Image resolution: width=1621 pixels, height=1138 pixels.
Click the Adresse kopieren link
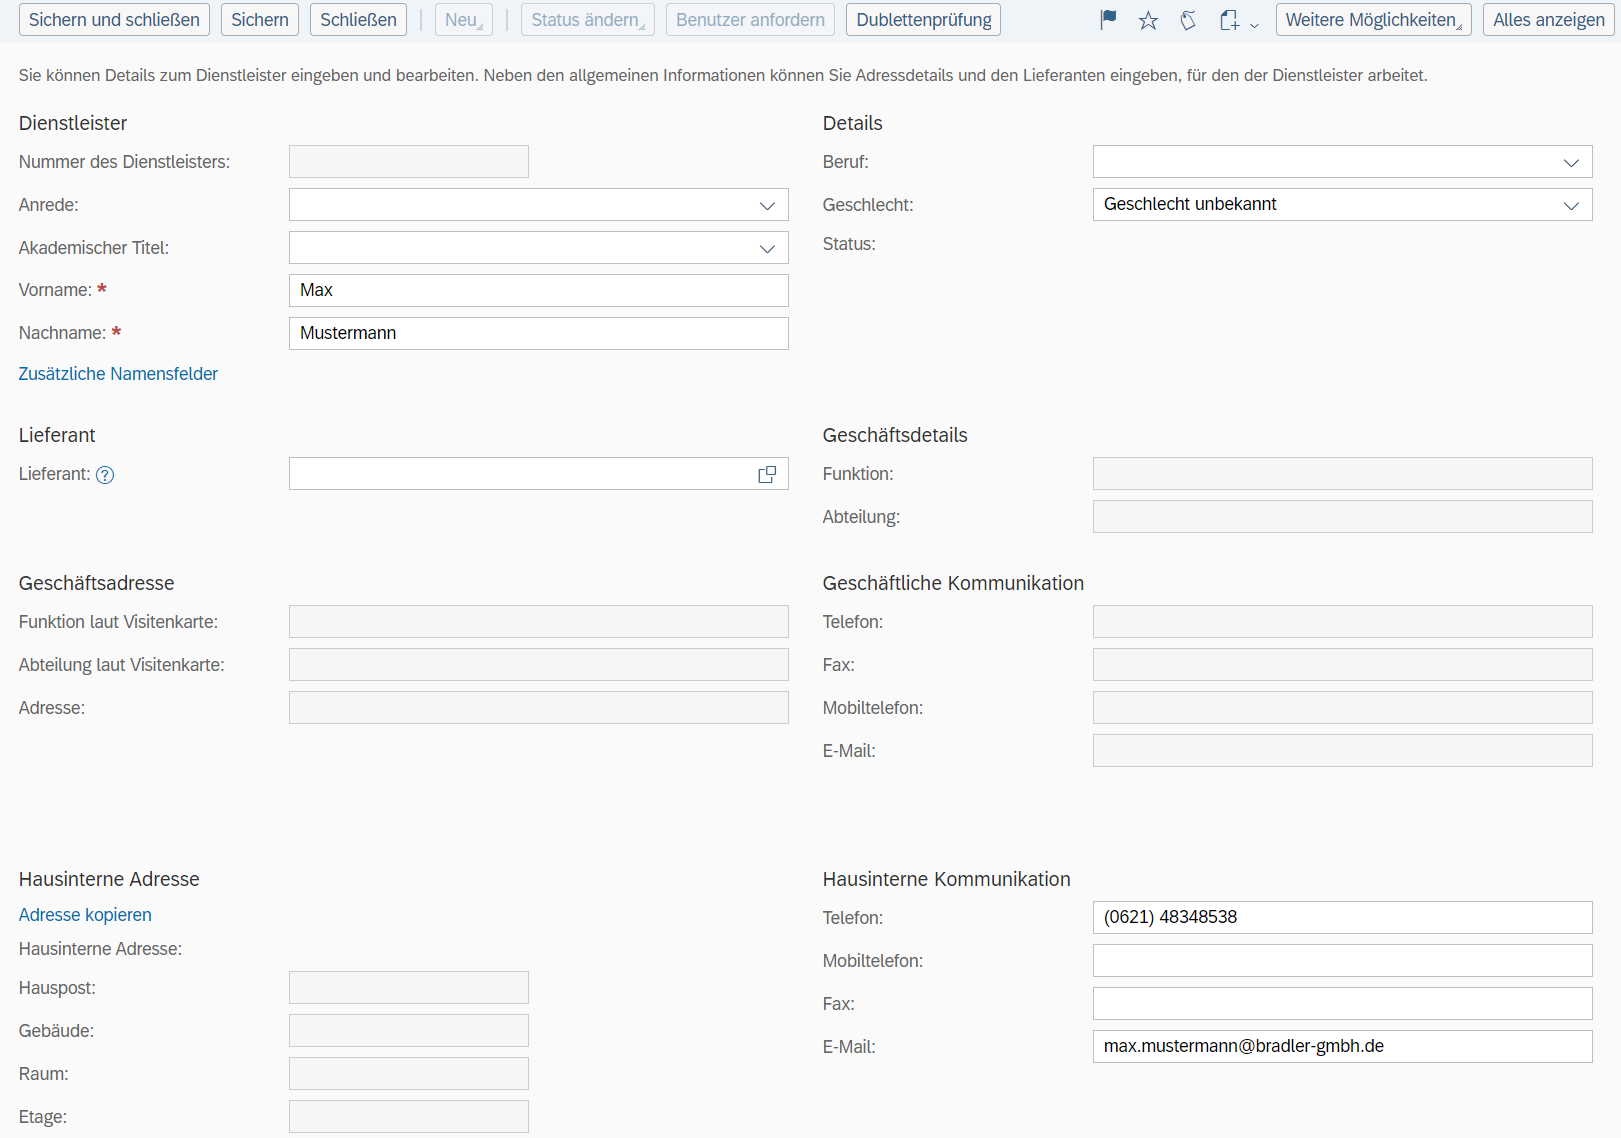[x=85, y=915]
